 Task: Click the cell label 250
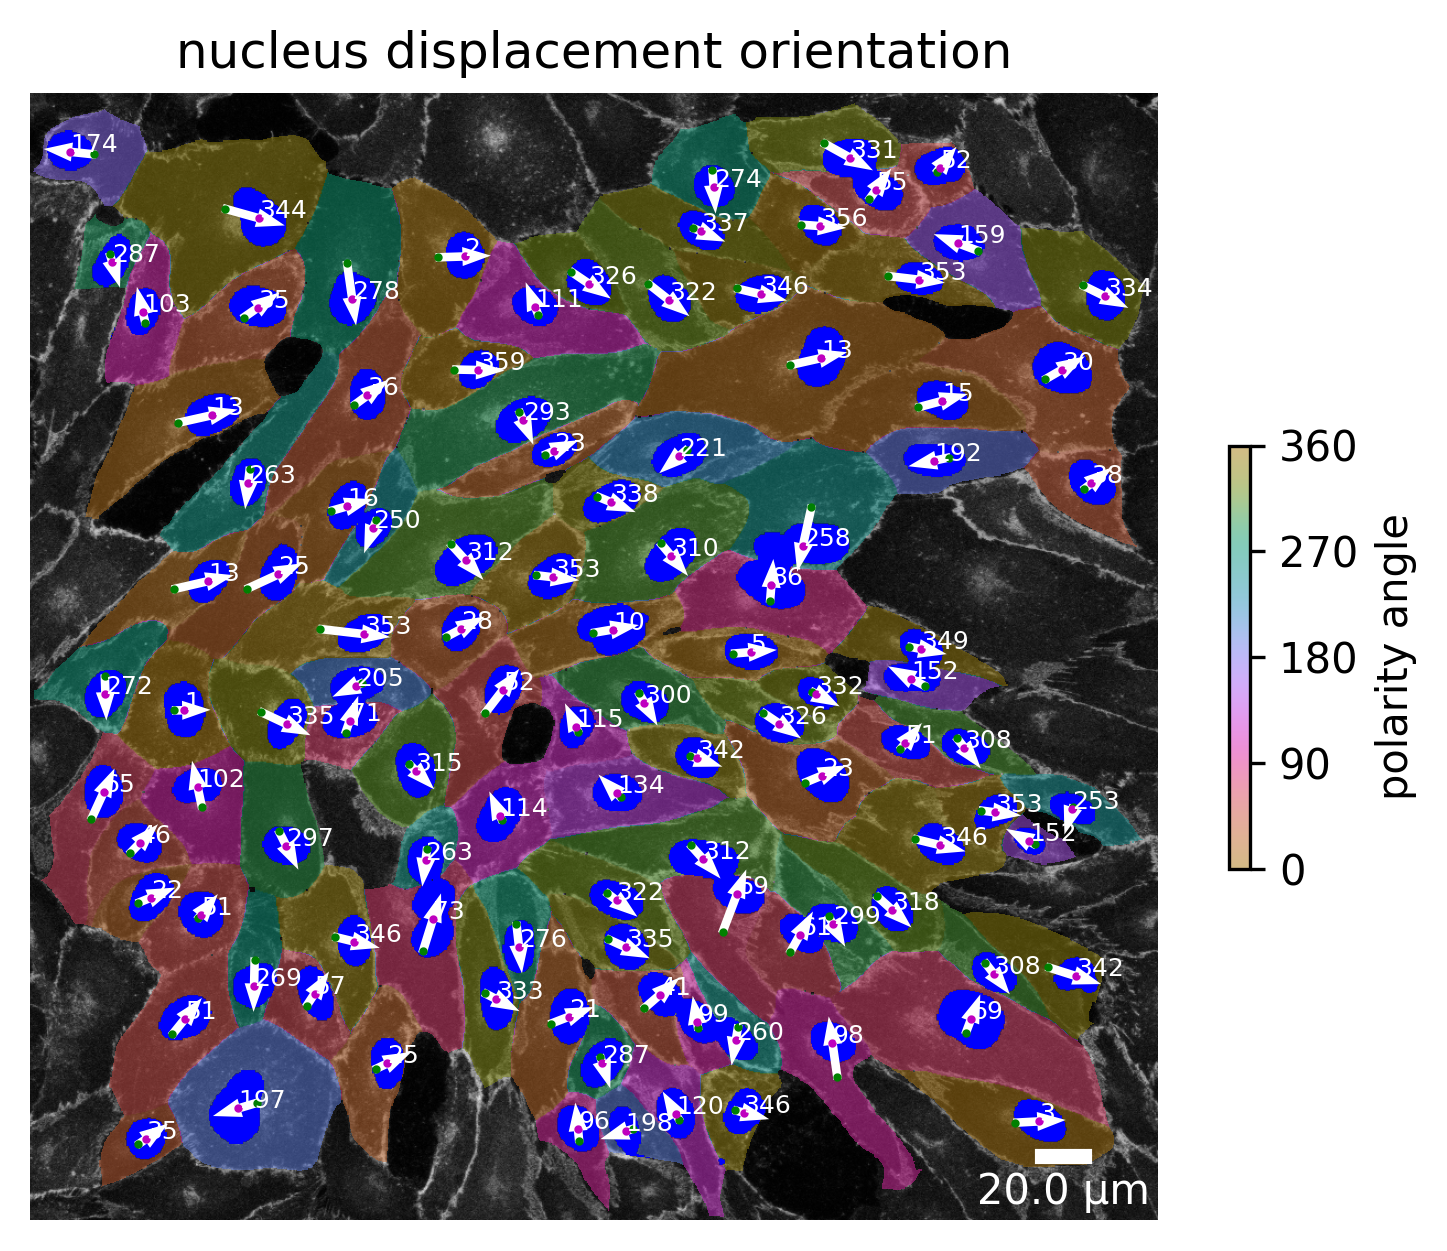[397, 520]
